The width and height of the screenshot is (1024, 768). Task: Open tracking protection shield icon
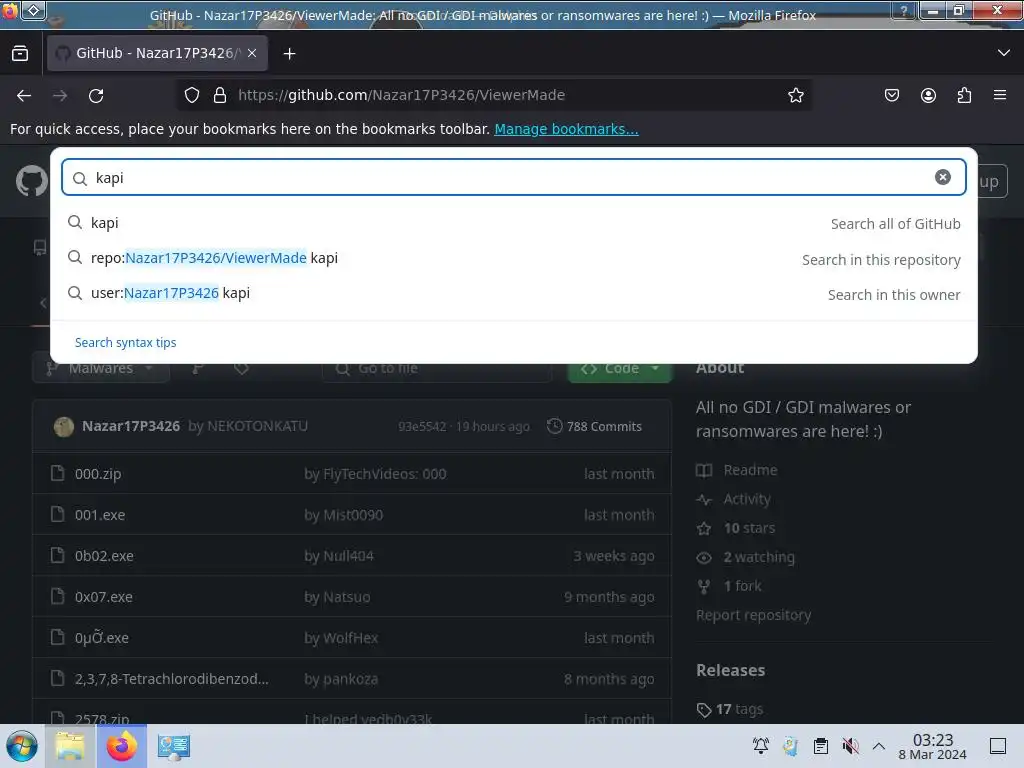point(191,95)
